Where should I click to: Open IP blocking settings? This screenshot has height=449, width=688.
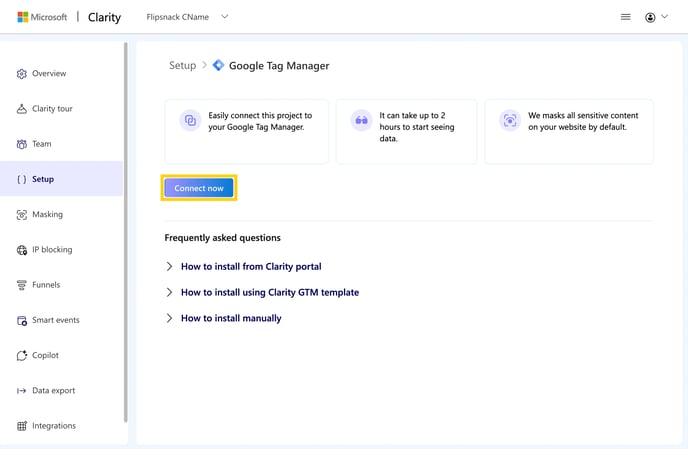tap(61, 250)
